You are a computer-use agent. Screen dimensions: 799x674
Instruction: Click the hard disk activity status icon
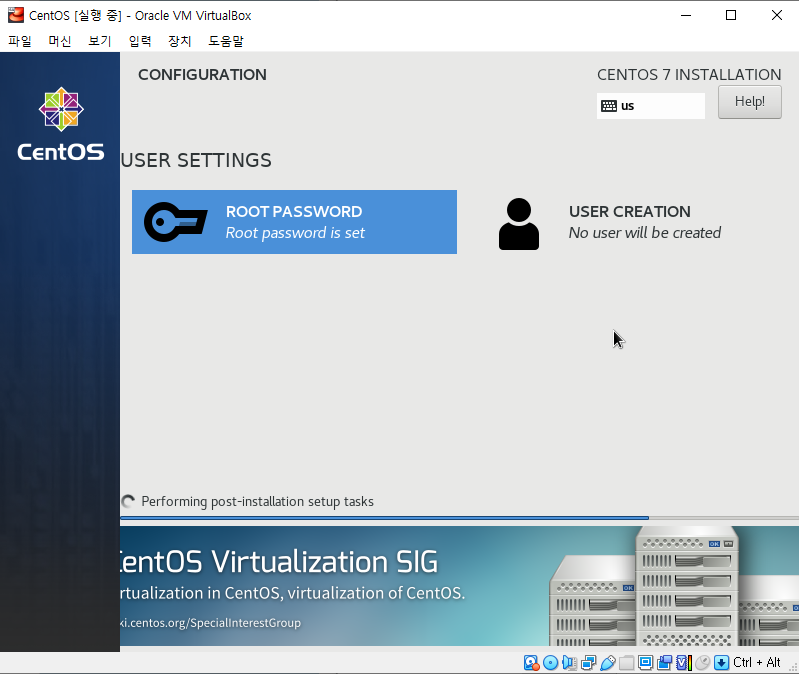pos(531,662)
